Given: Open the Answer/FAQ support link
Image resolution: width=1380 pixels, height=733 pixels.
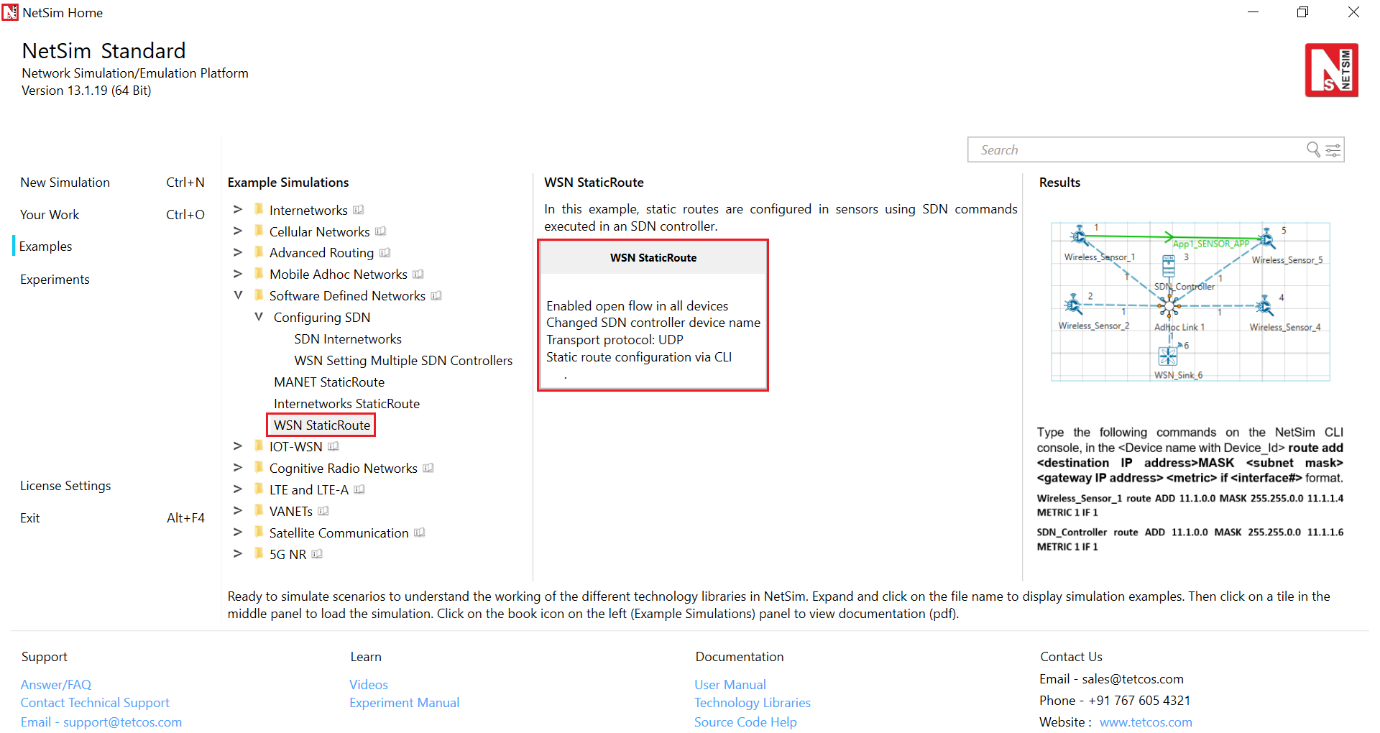Looking at the screenshot, I should coord(56,685).
